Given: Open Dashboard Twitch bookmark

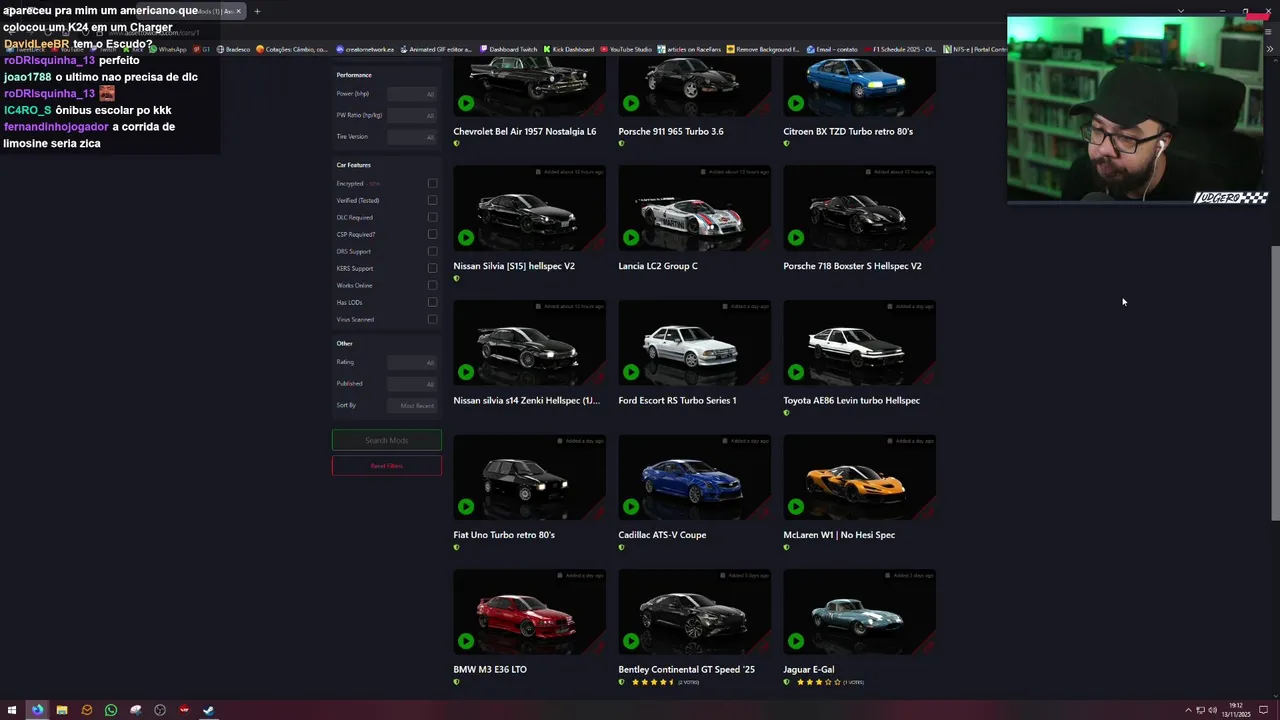Looking at the screenshot, I should (x=508, y=49).
